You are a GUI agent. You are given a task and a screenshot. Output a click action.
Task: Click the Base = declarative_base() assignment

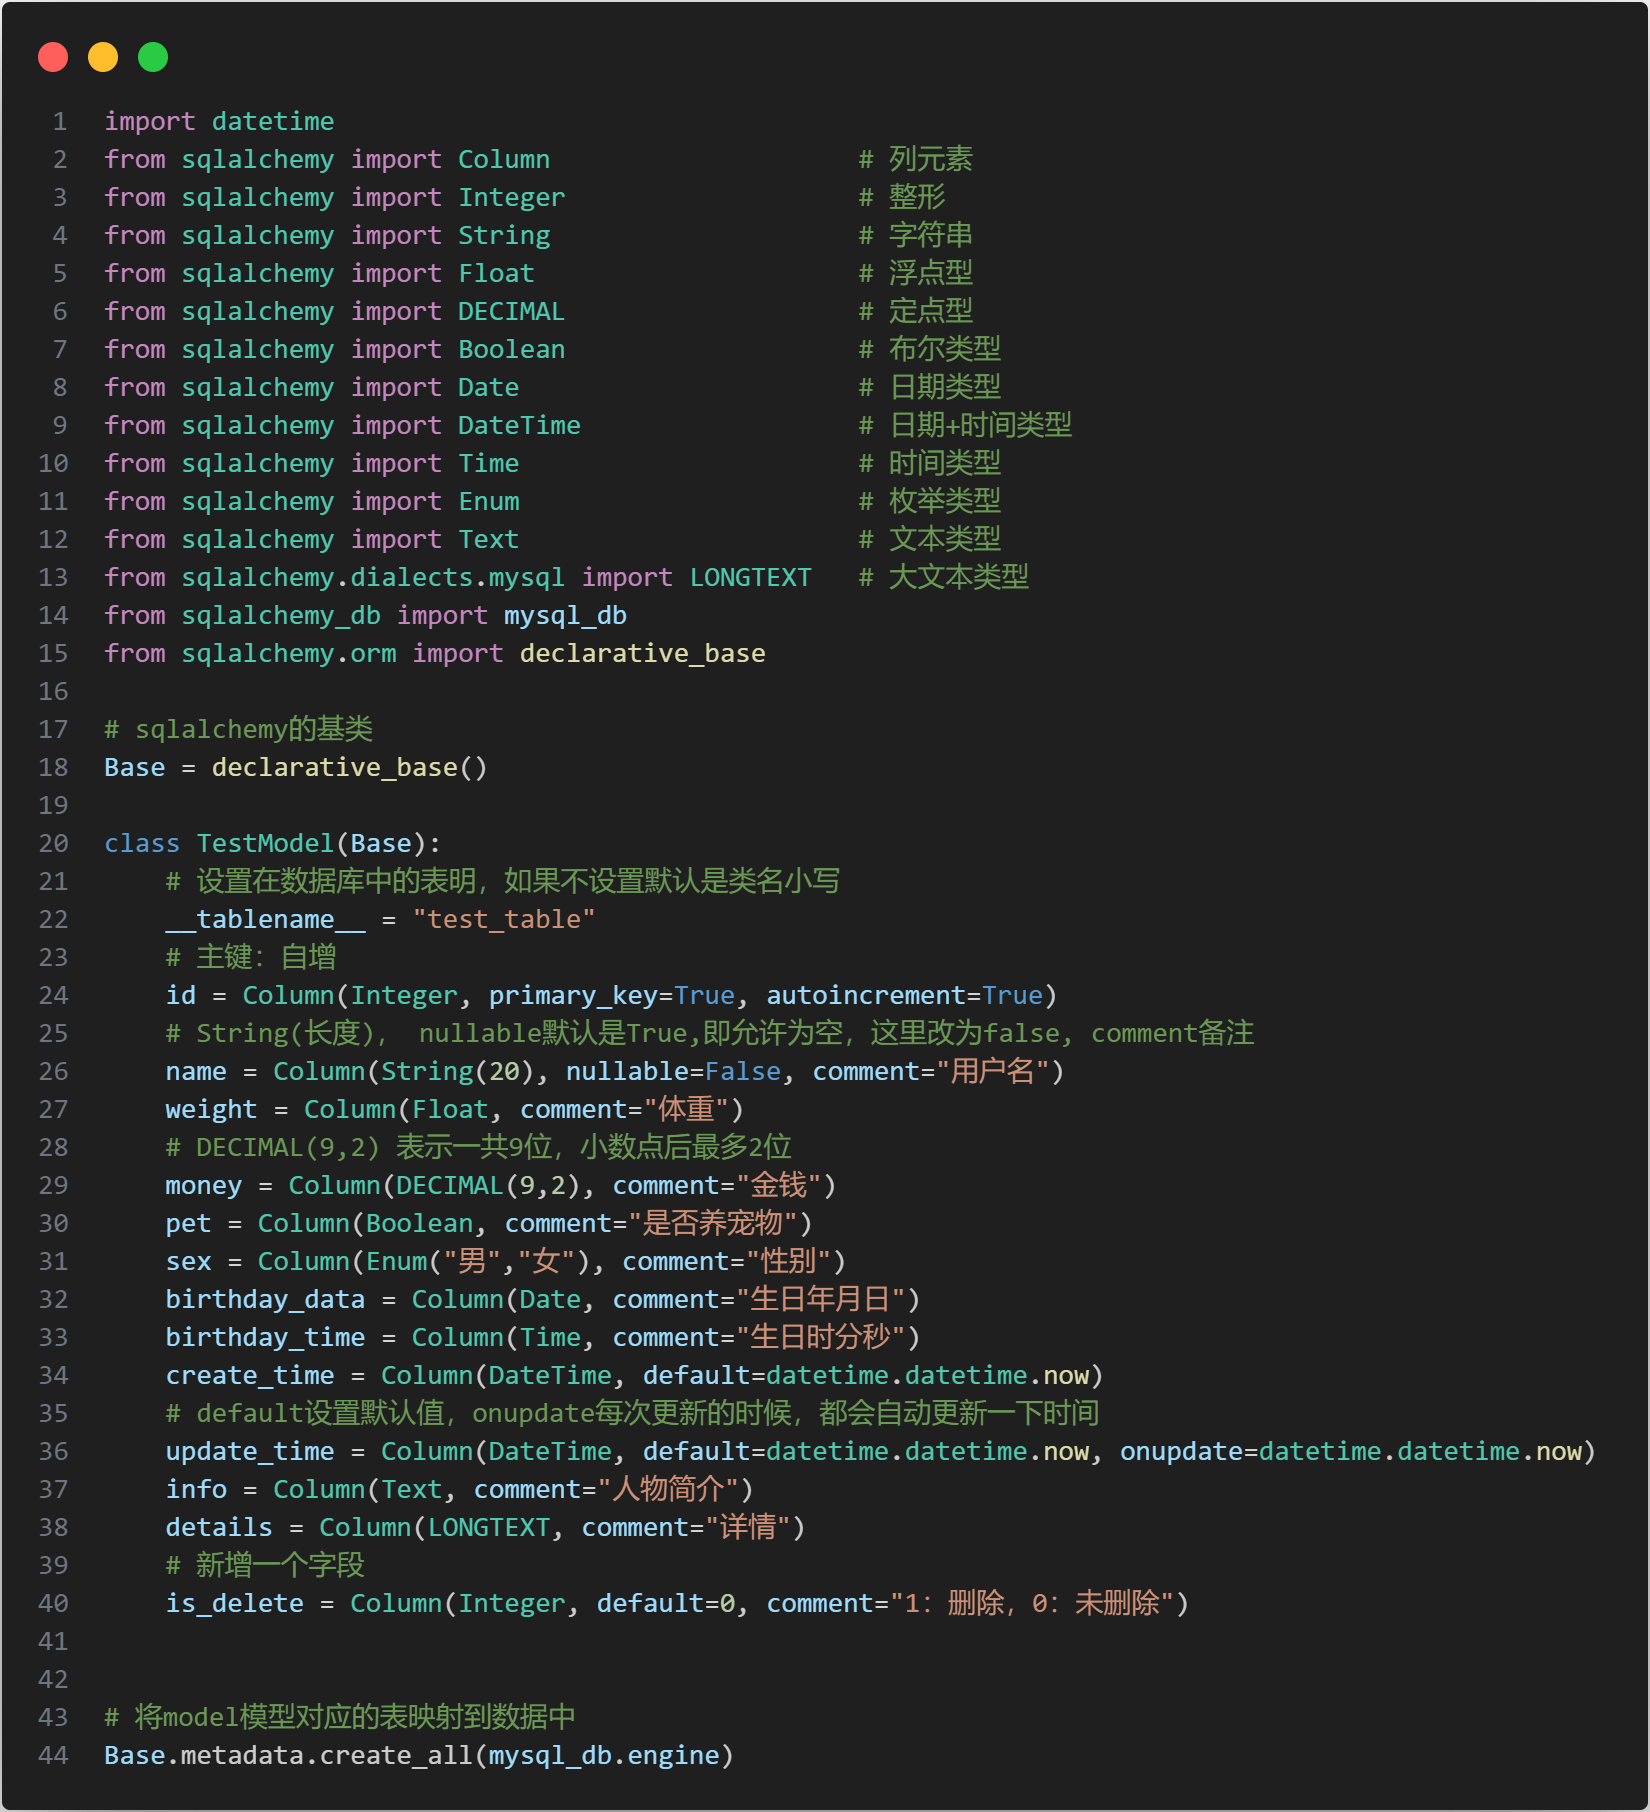pos(296,767)
